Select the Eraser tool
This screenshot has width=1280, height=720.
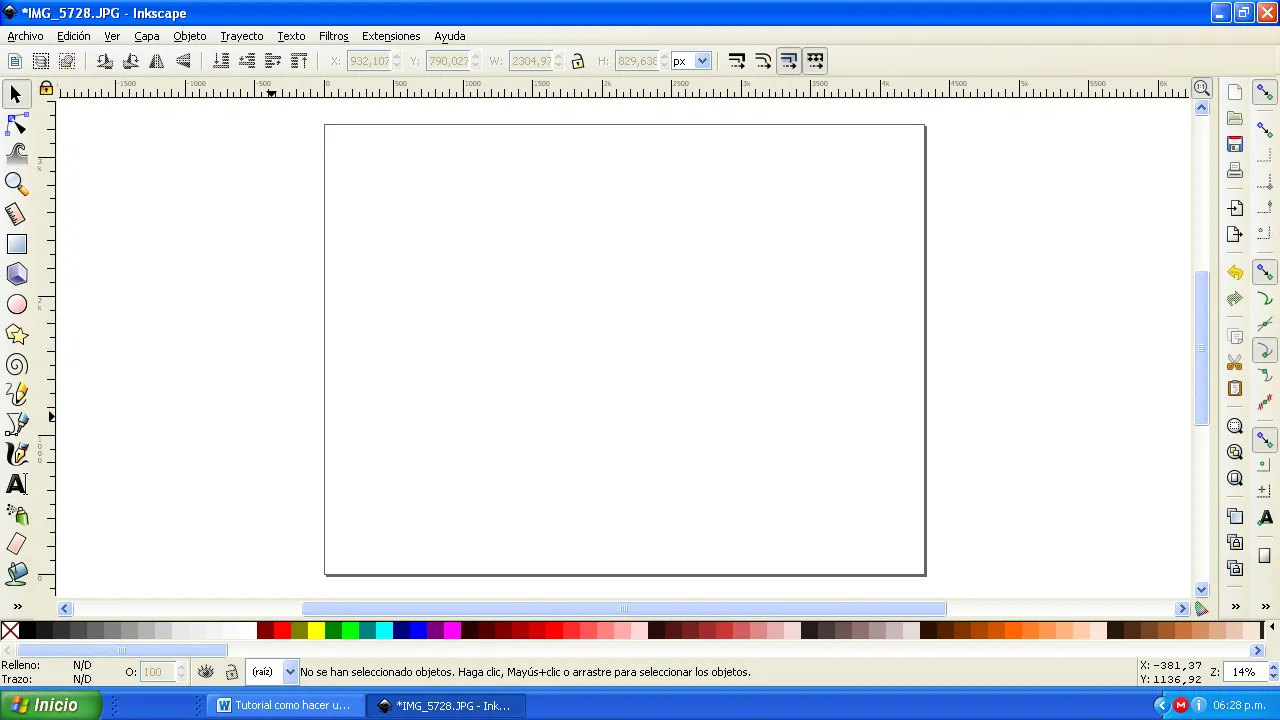click(x=16, y=544)
